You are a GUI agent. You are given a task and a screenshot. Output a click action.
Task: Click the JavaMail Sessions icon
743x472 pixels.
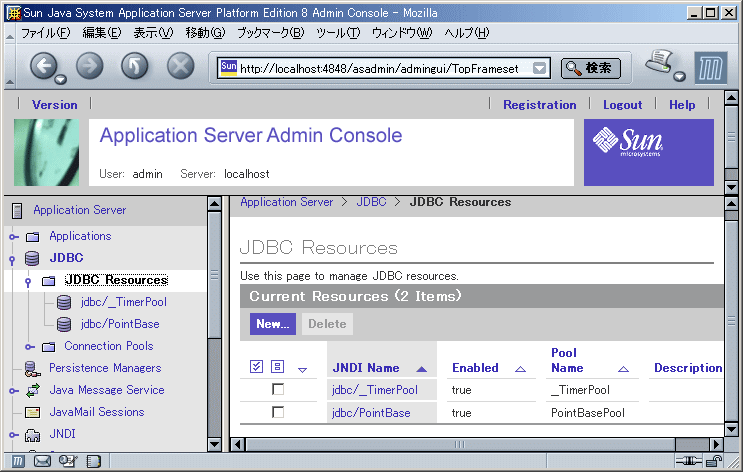(33, 412)
